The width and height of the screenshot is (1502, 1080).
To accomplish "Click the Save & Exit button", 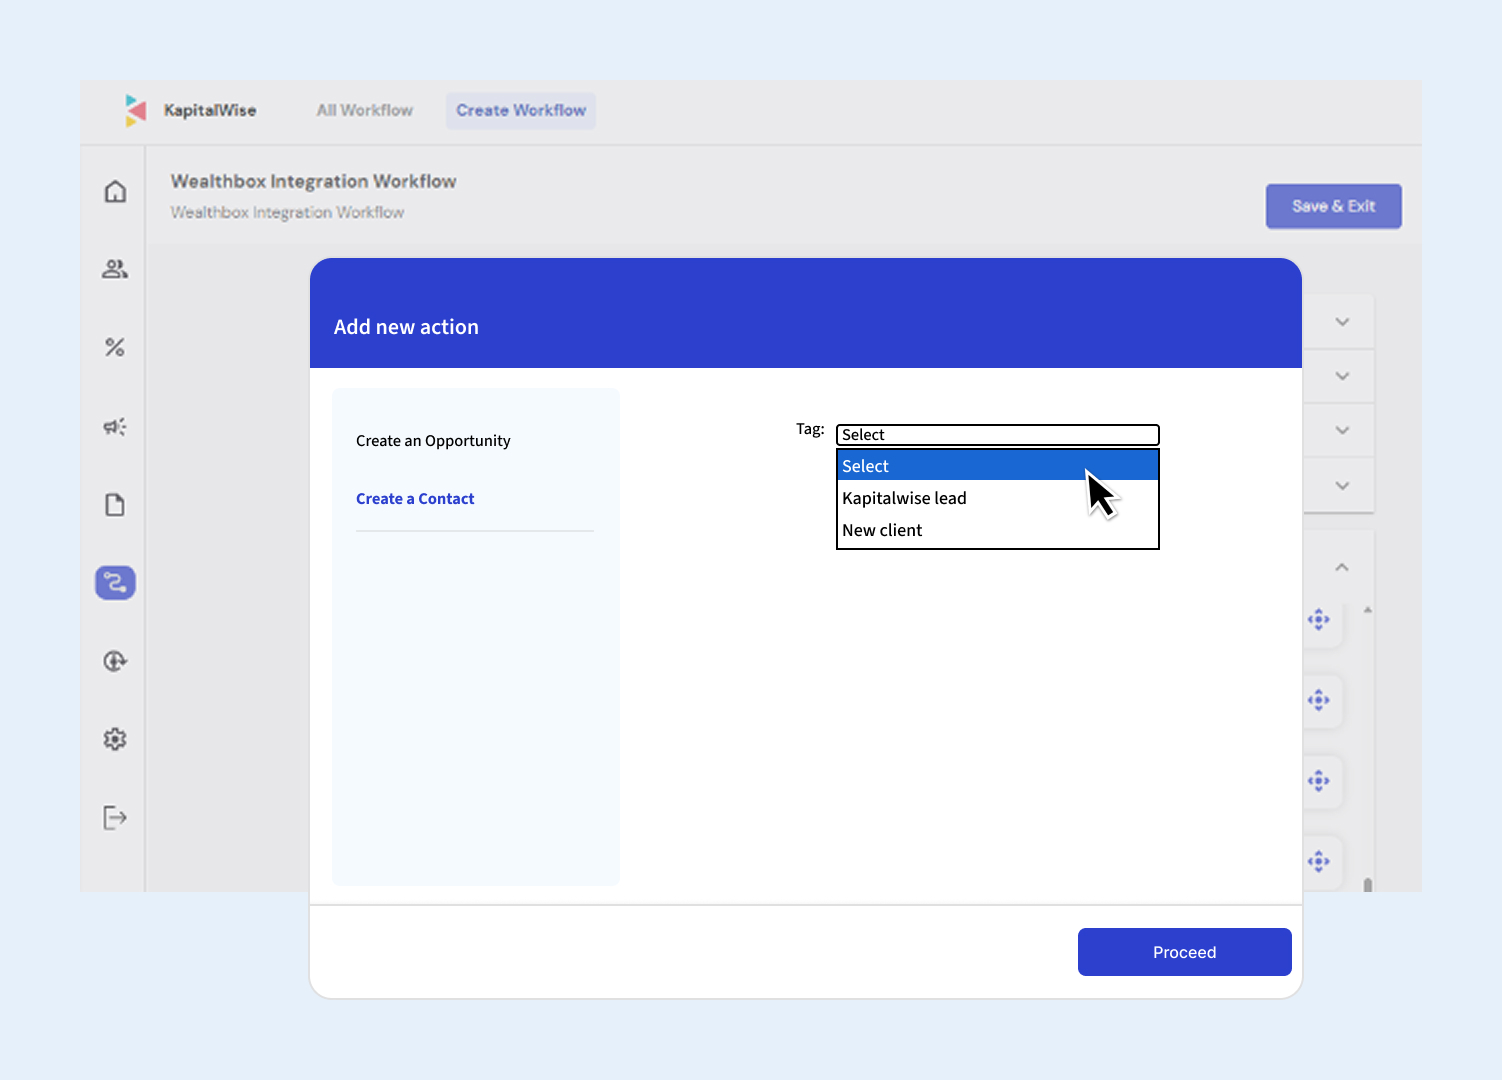I will click(1333, 206).
